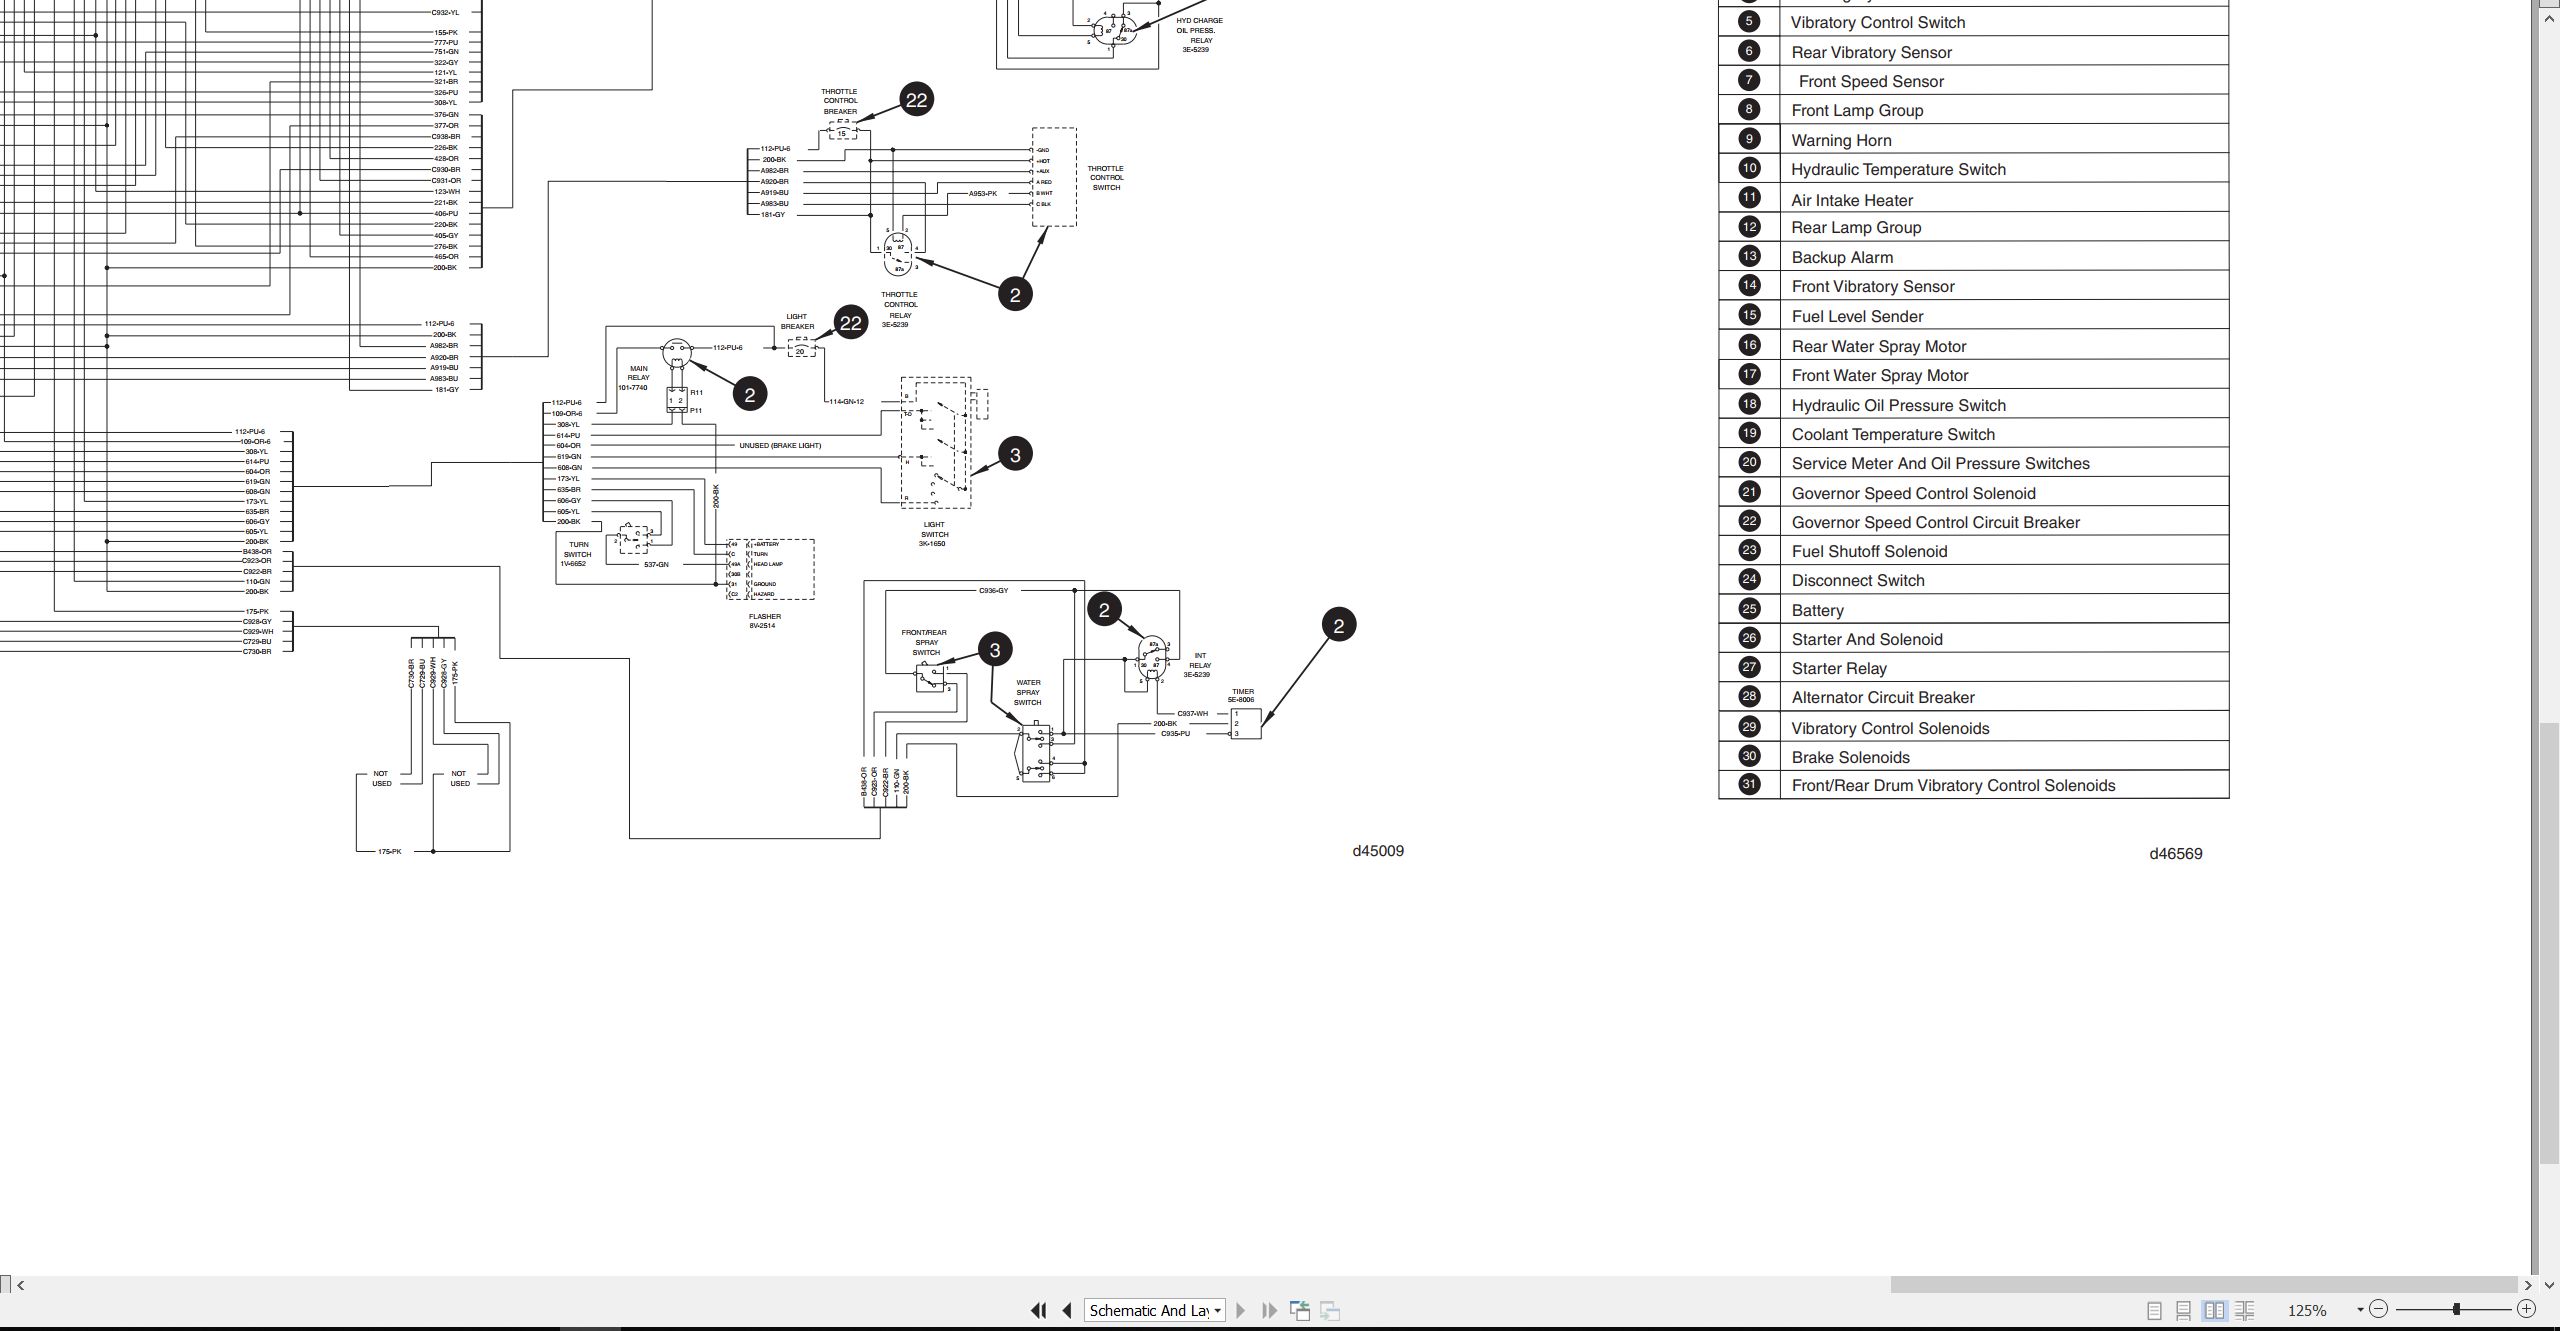Go to the previous page

(x=1067, y=1310)
